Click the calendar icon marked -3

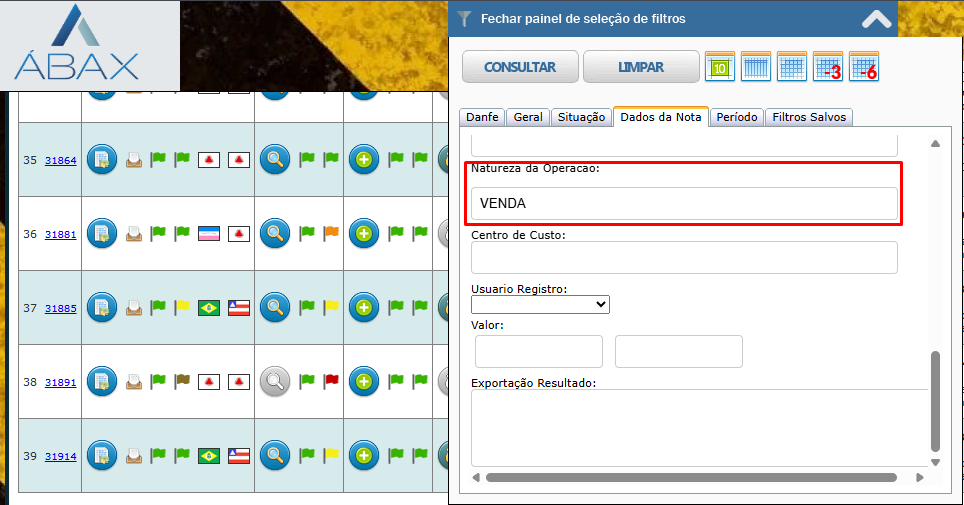[828, 67]
